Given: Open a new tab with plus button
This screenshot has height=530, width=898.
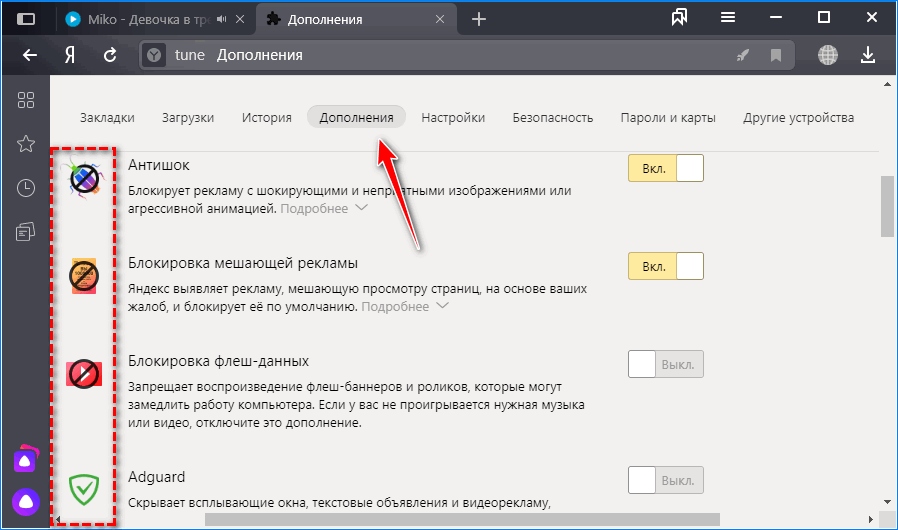Looking at the screenshot, I should [479, 19].
